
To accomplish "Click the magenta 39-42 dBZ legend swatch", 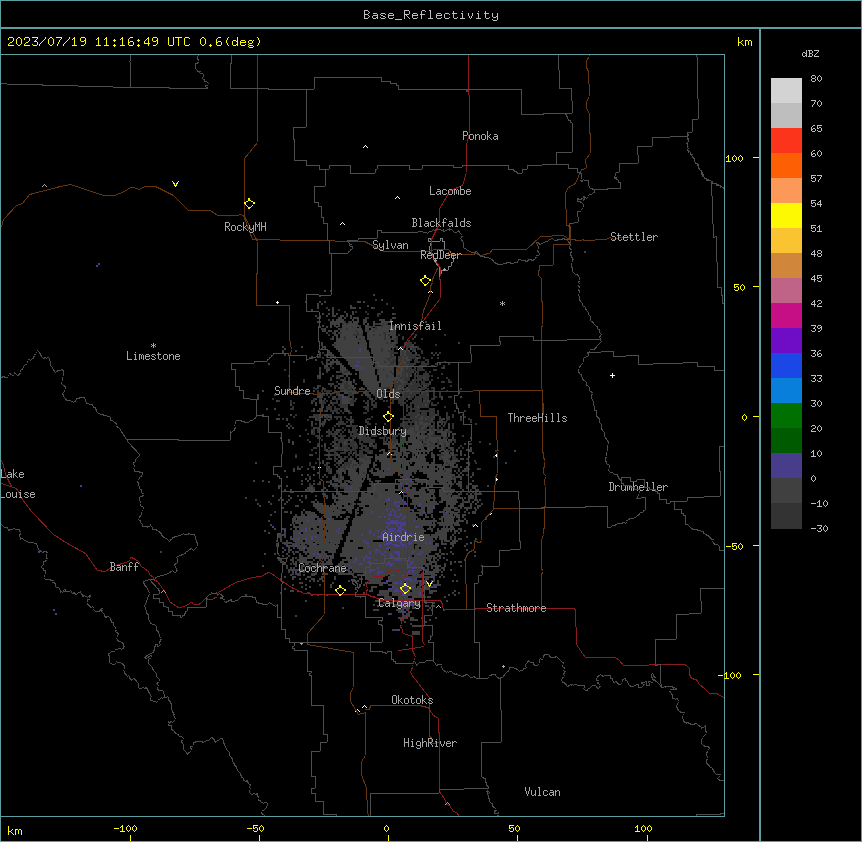I will [x=786, y=315].
